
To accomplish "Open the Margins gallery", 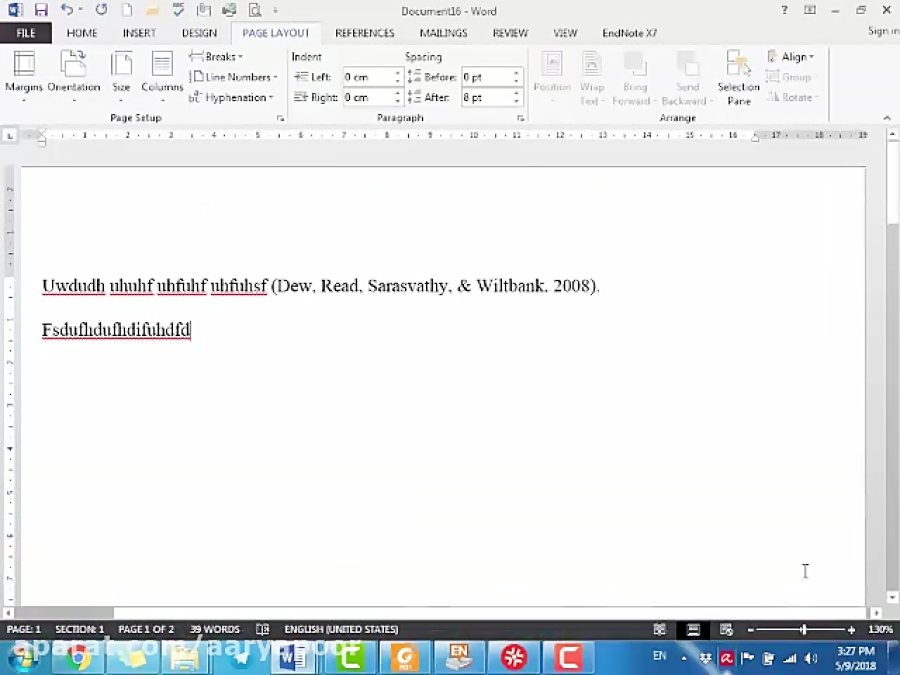I will coord(23,73).
